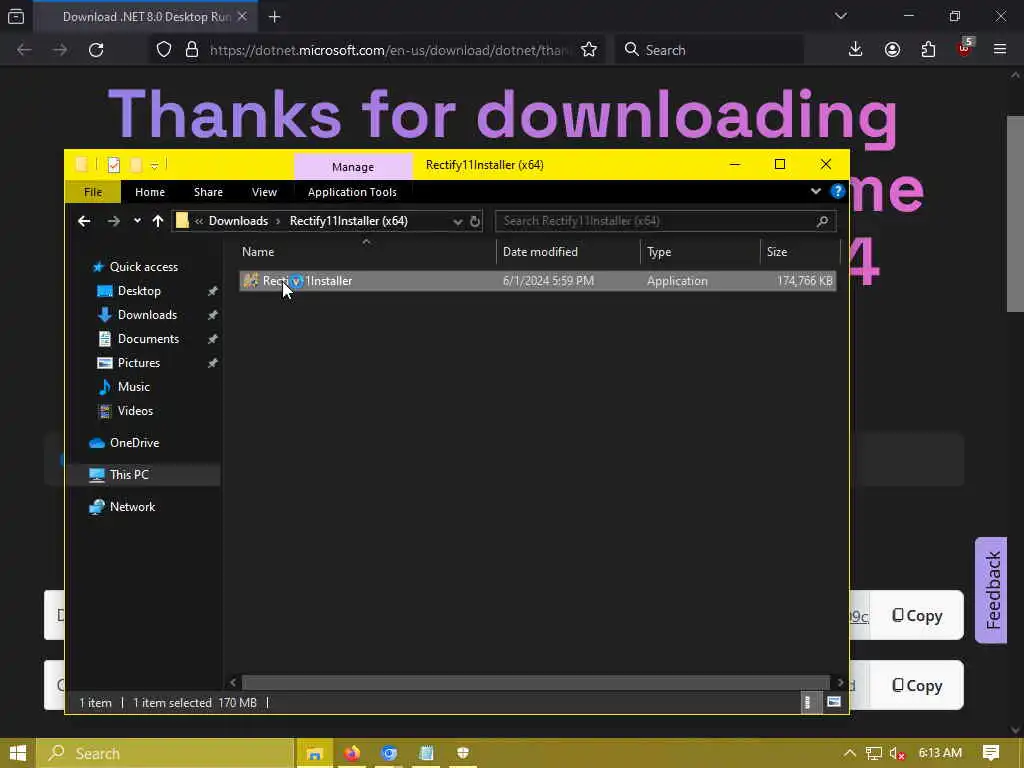Open the Application Tools tab
Screen dimensions: 1024x768
click(x=352, y=192)
